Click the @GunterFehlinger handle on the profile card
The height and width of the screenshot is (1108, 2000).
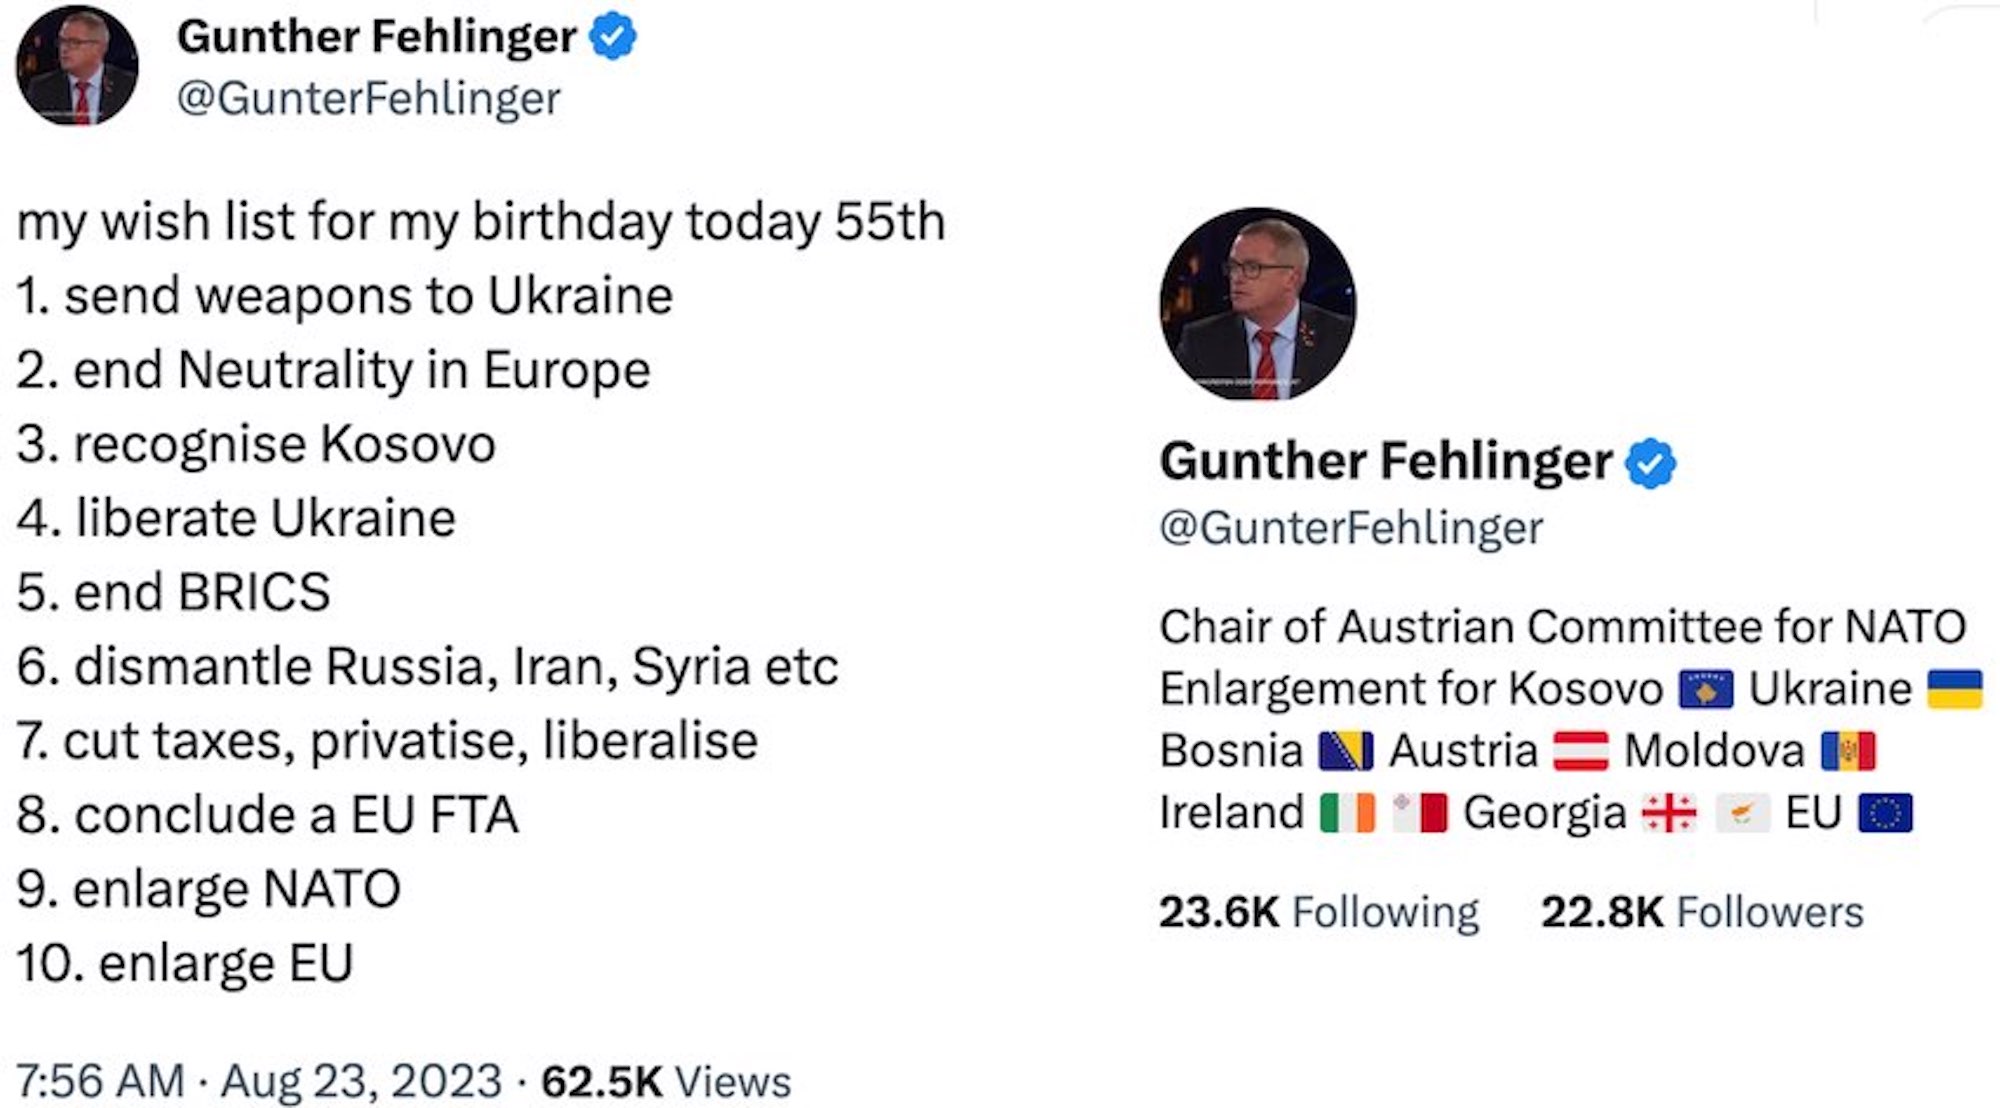[x=1351, y=528]
